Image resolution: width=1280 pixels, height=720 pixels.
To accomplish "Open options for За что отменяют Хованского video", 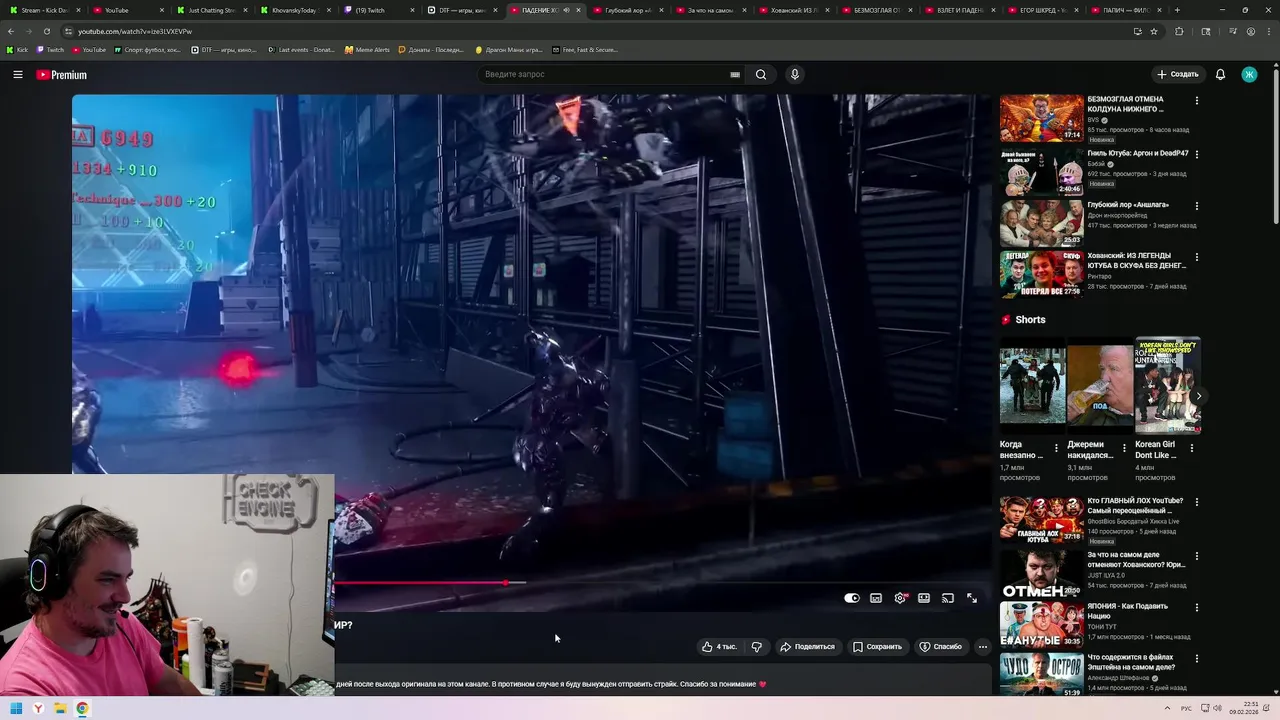I will (x=1196, y=555).
